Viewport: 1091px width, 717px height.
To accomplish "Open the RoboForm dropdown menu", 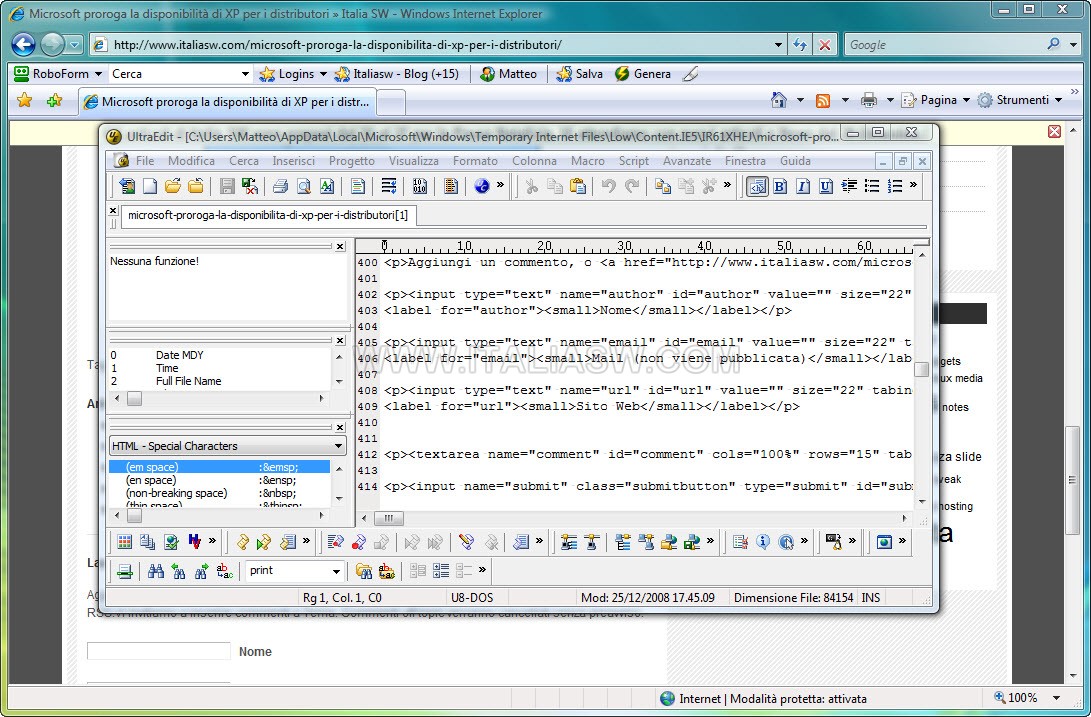I will (x=98, y=74).
